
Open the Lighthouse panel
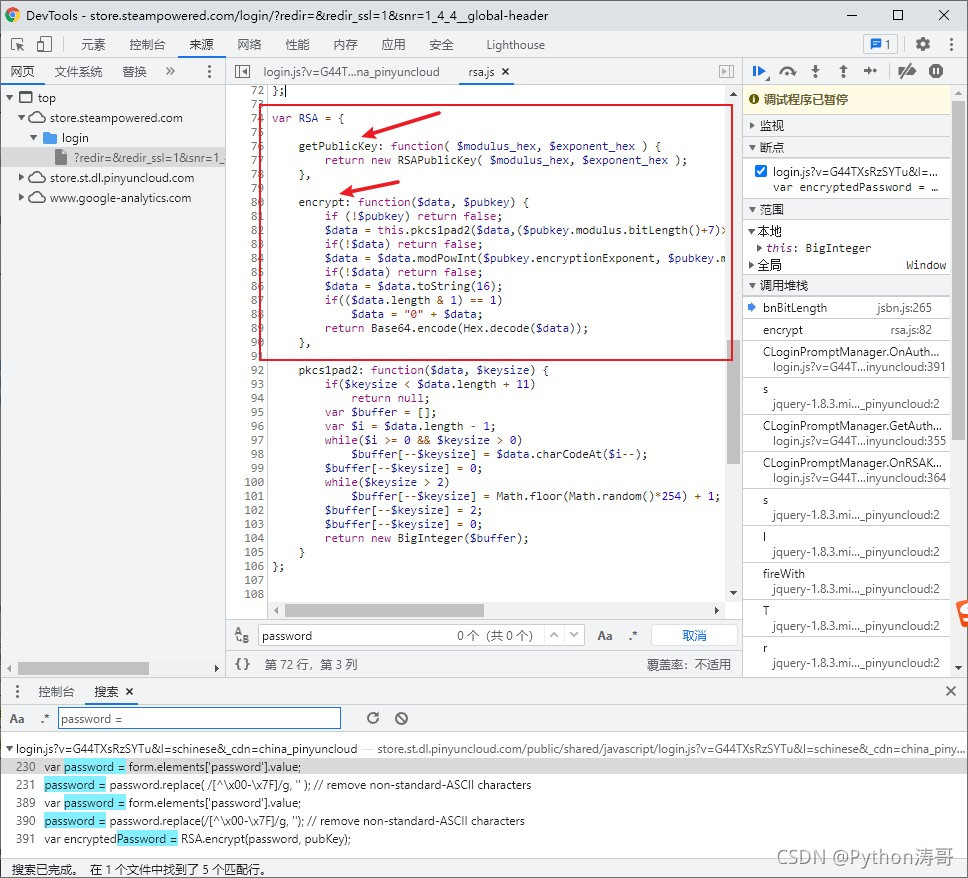click(515, 44)
